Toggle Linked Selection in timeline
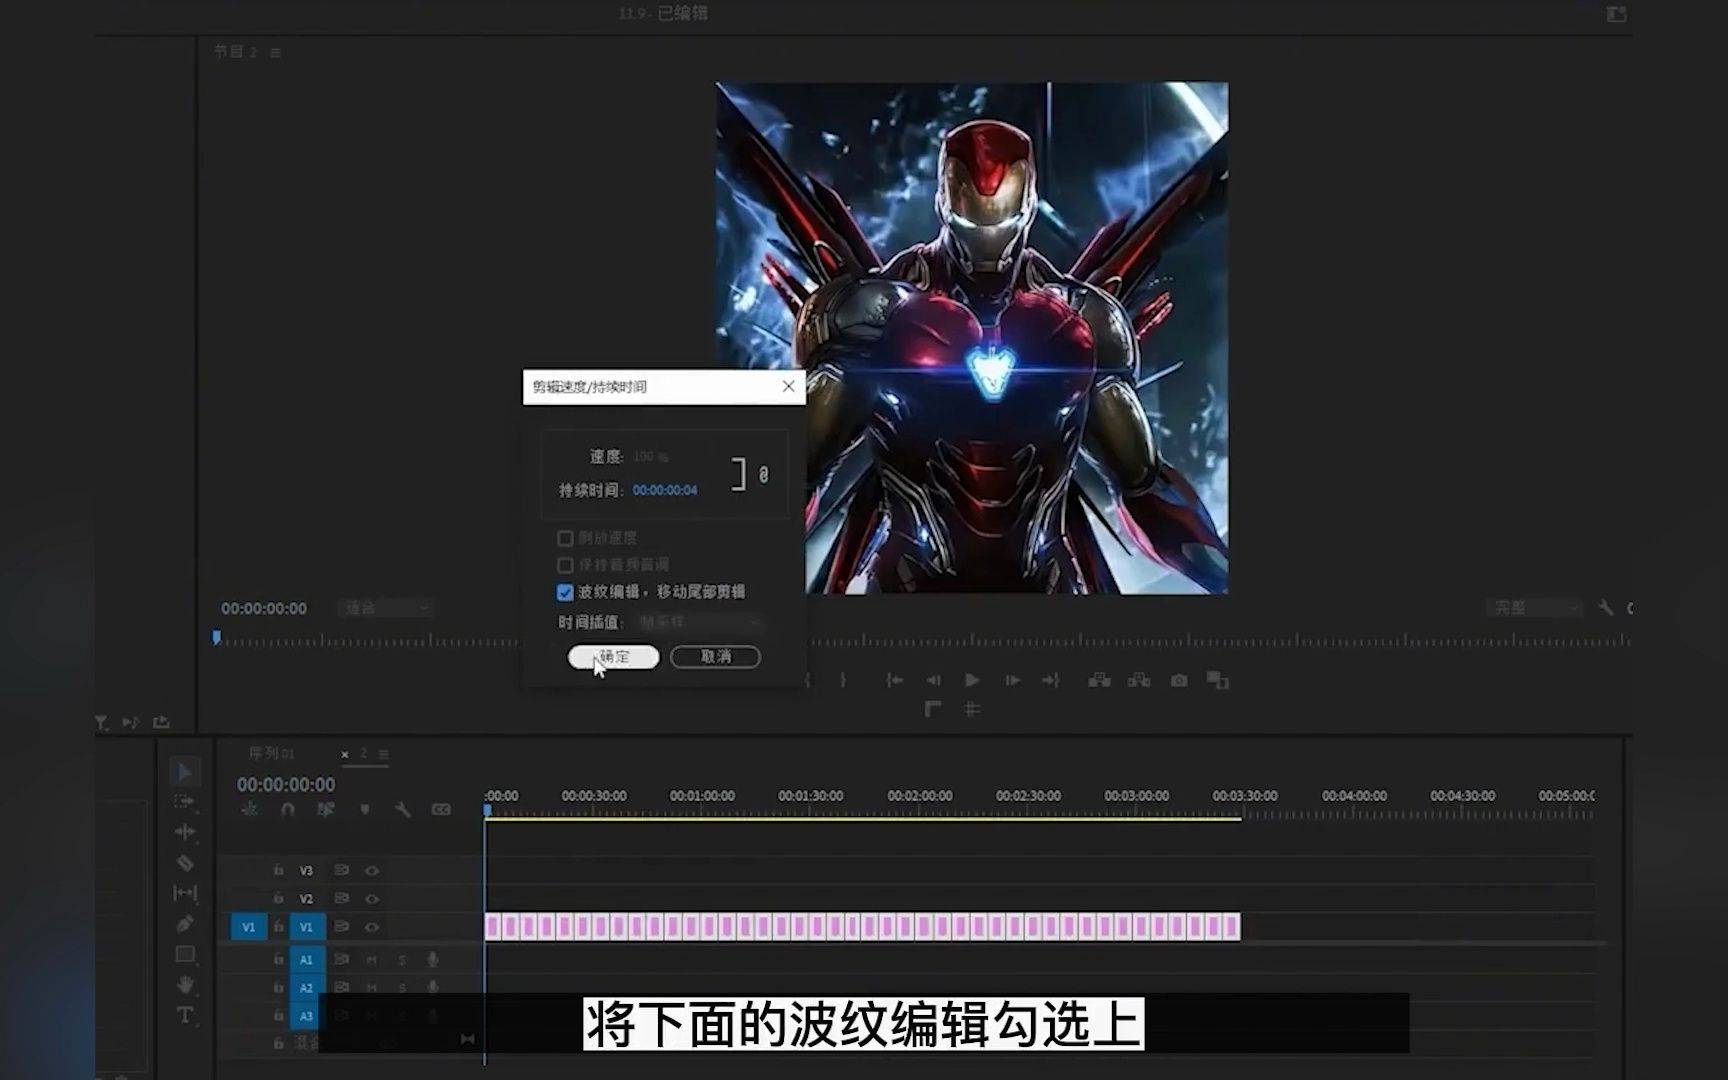 point(326,810)
